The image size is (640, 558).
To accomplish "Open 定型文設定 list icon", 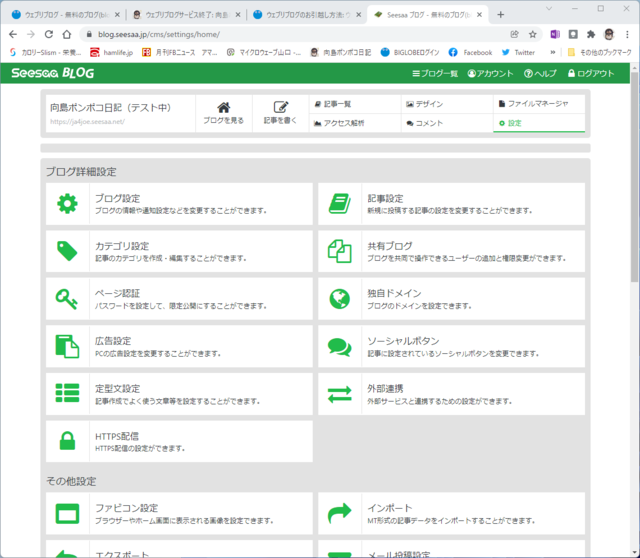I will tap(67, 393).
